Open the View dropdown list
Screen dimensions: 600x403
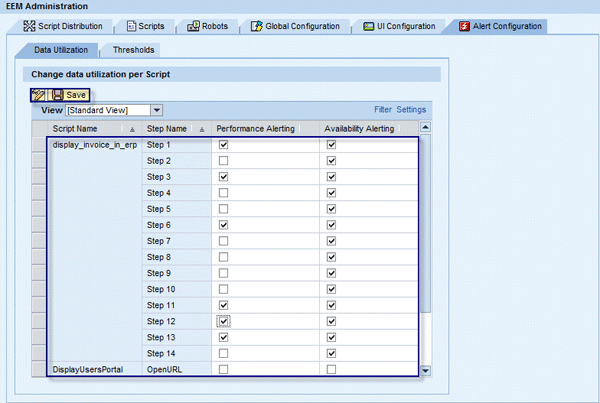coord(157,109)
